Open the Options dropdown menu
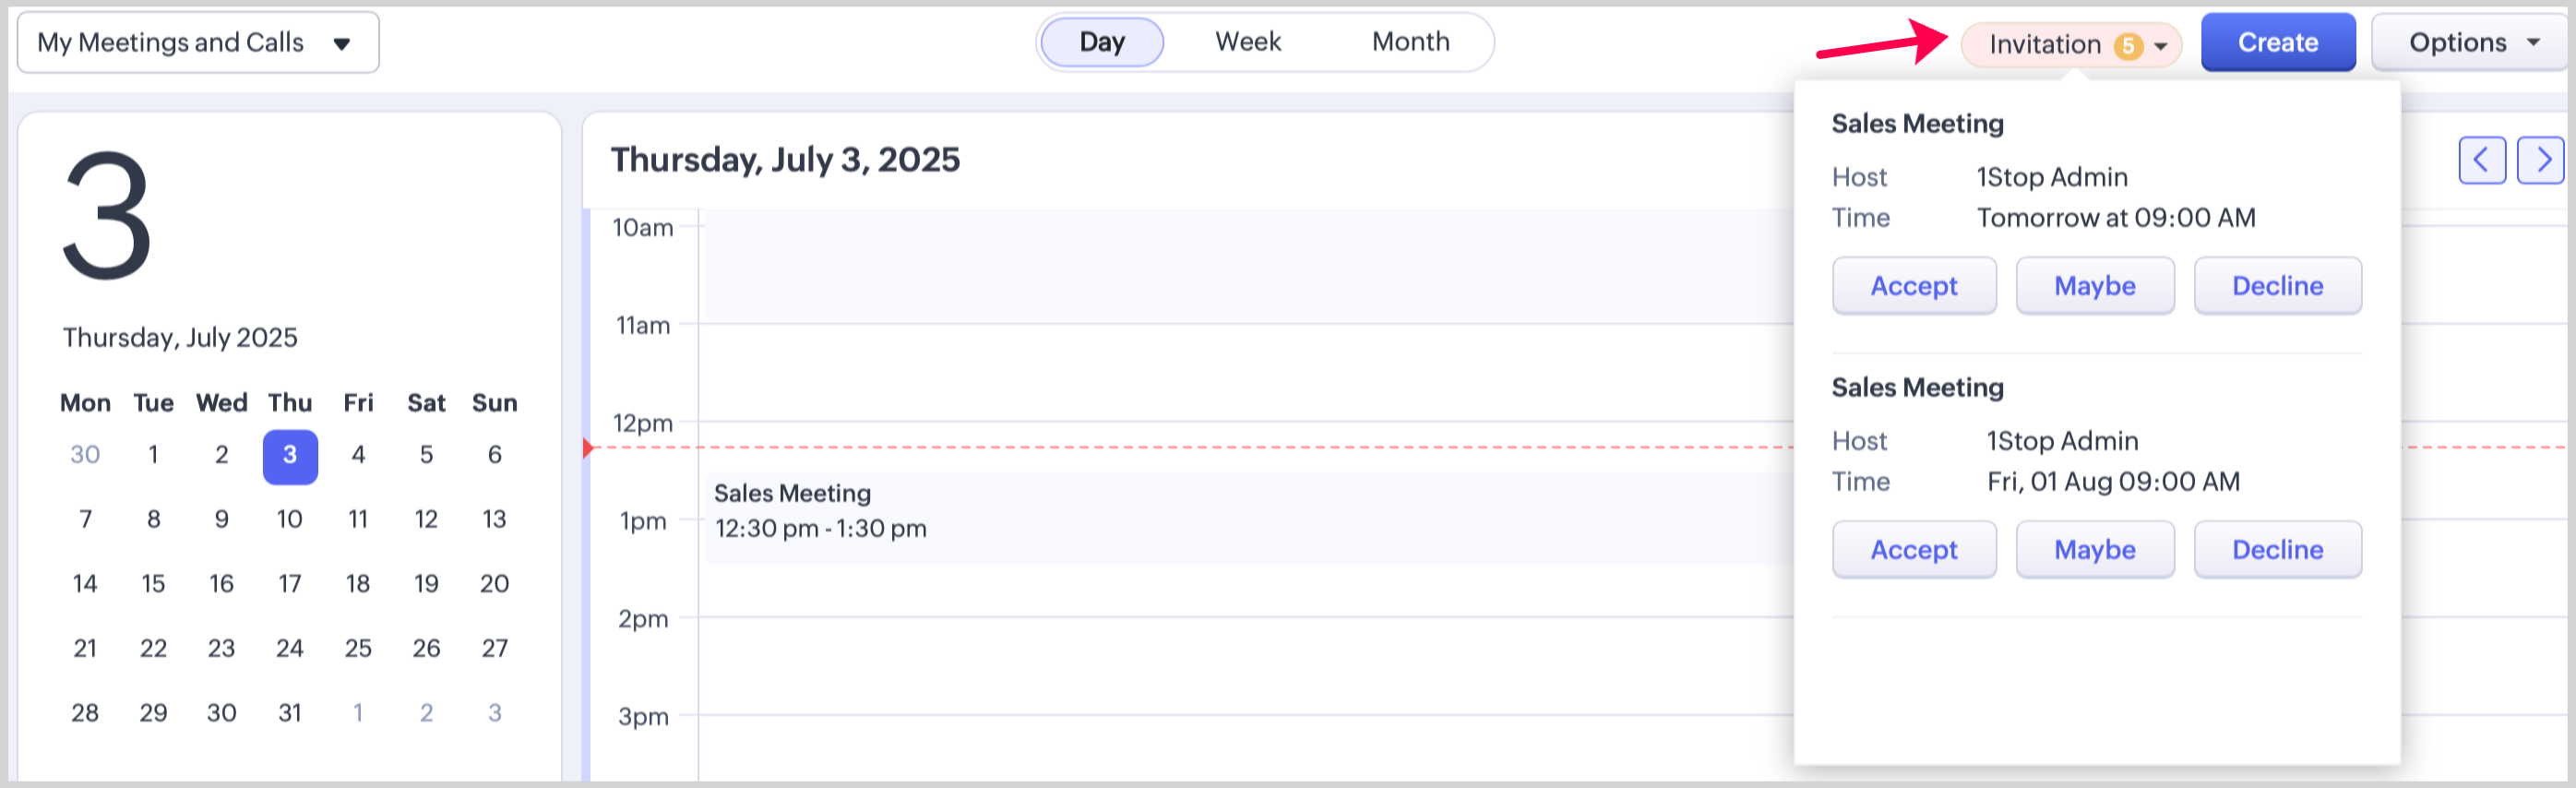This screenshot has height=788, width=2576. pyautogui.click(x=2472, y=42)
